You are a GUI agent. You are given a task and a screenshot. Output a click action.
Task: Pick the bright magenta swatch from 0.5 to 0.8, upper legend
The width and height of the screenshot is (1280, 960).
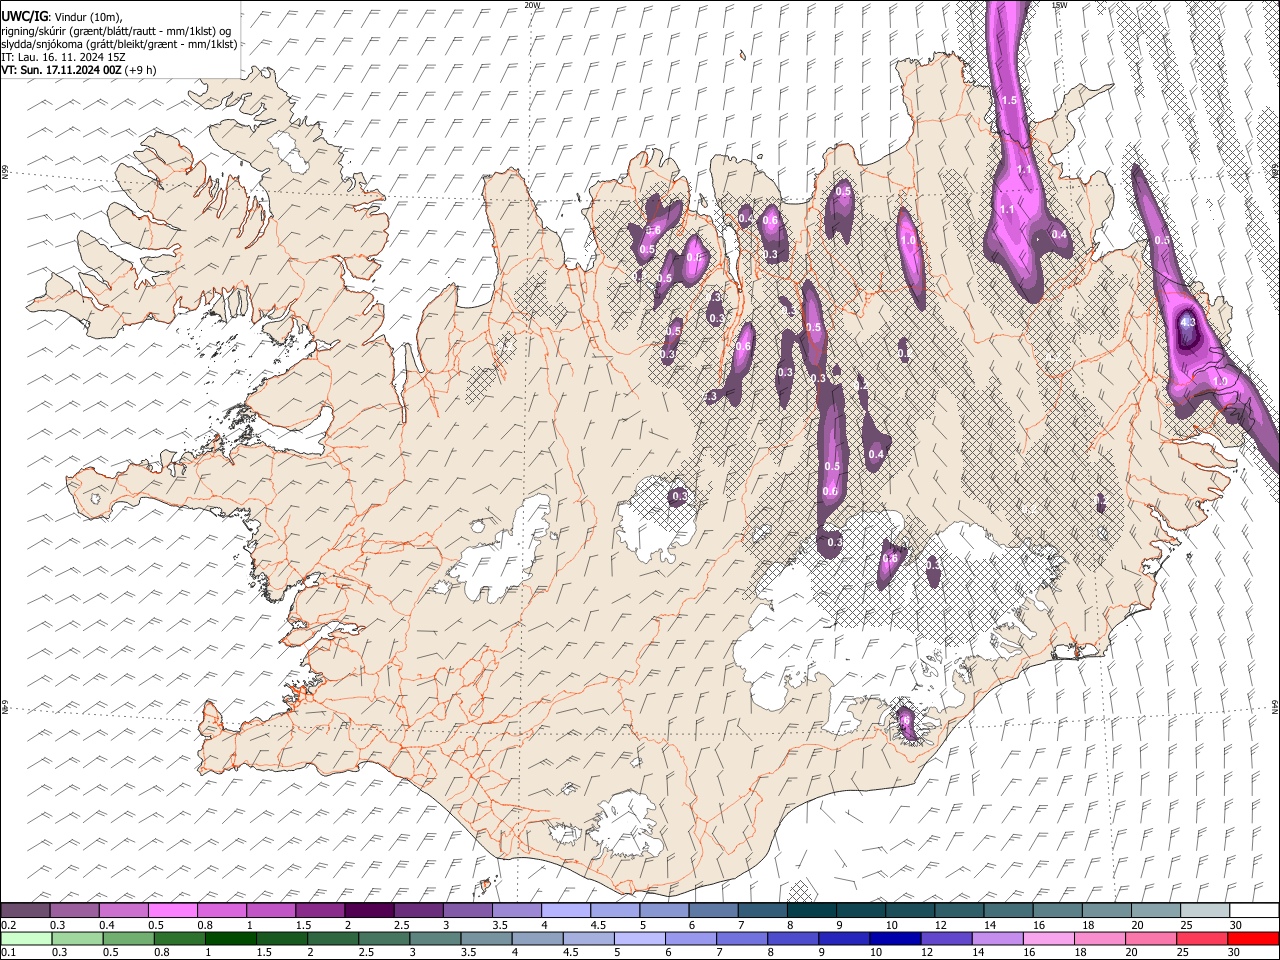tap(173, 911)
